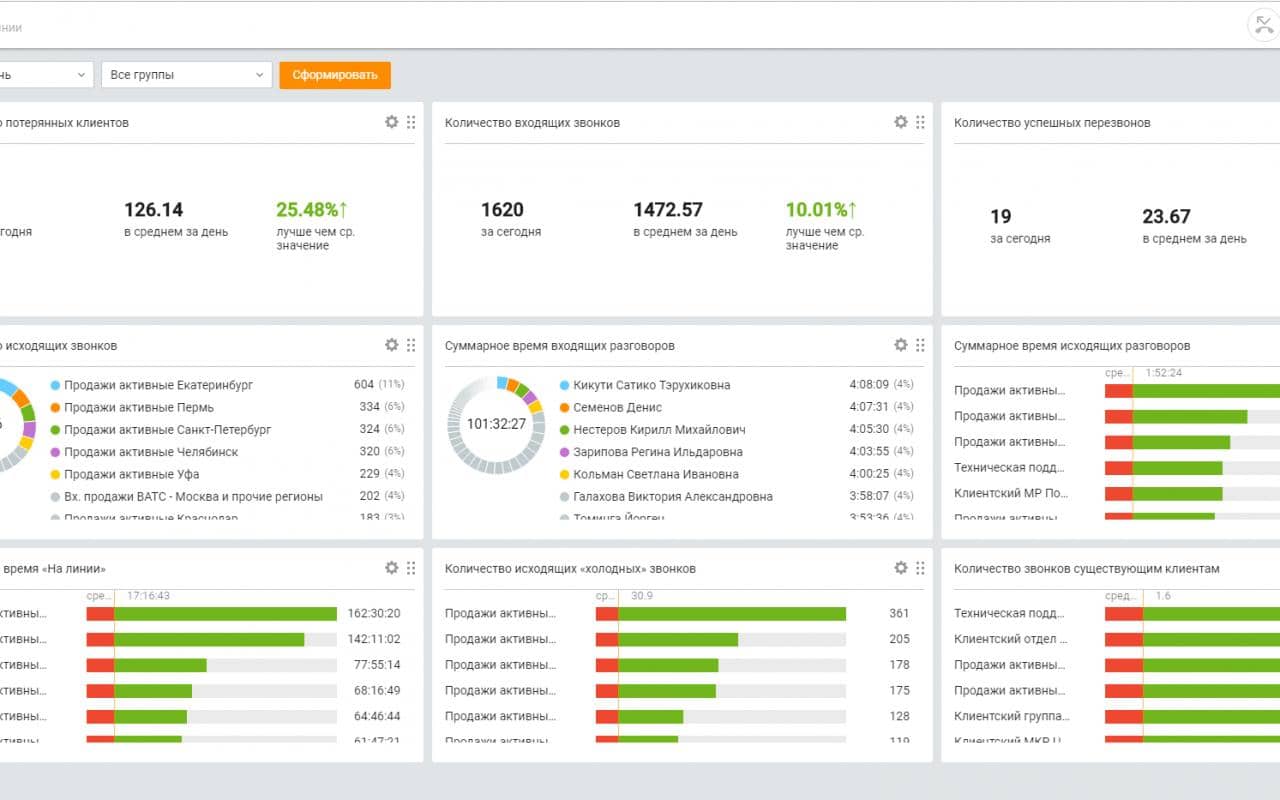Click orange dot for Продажи активные Пермь

coord(55,407)
